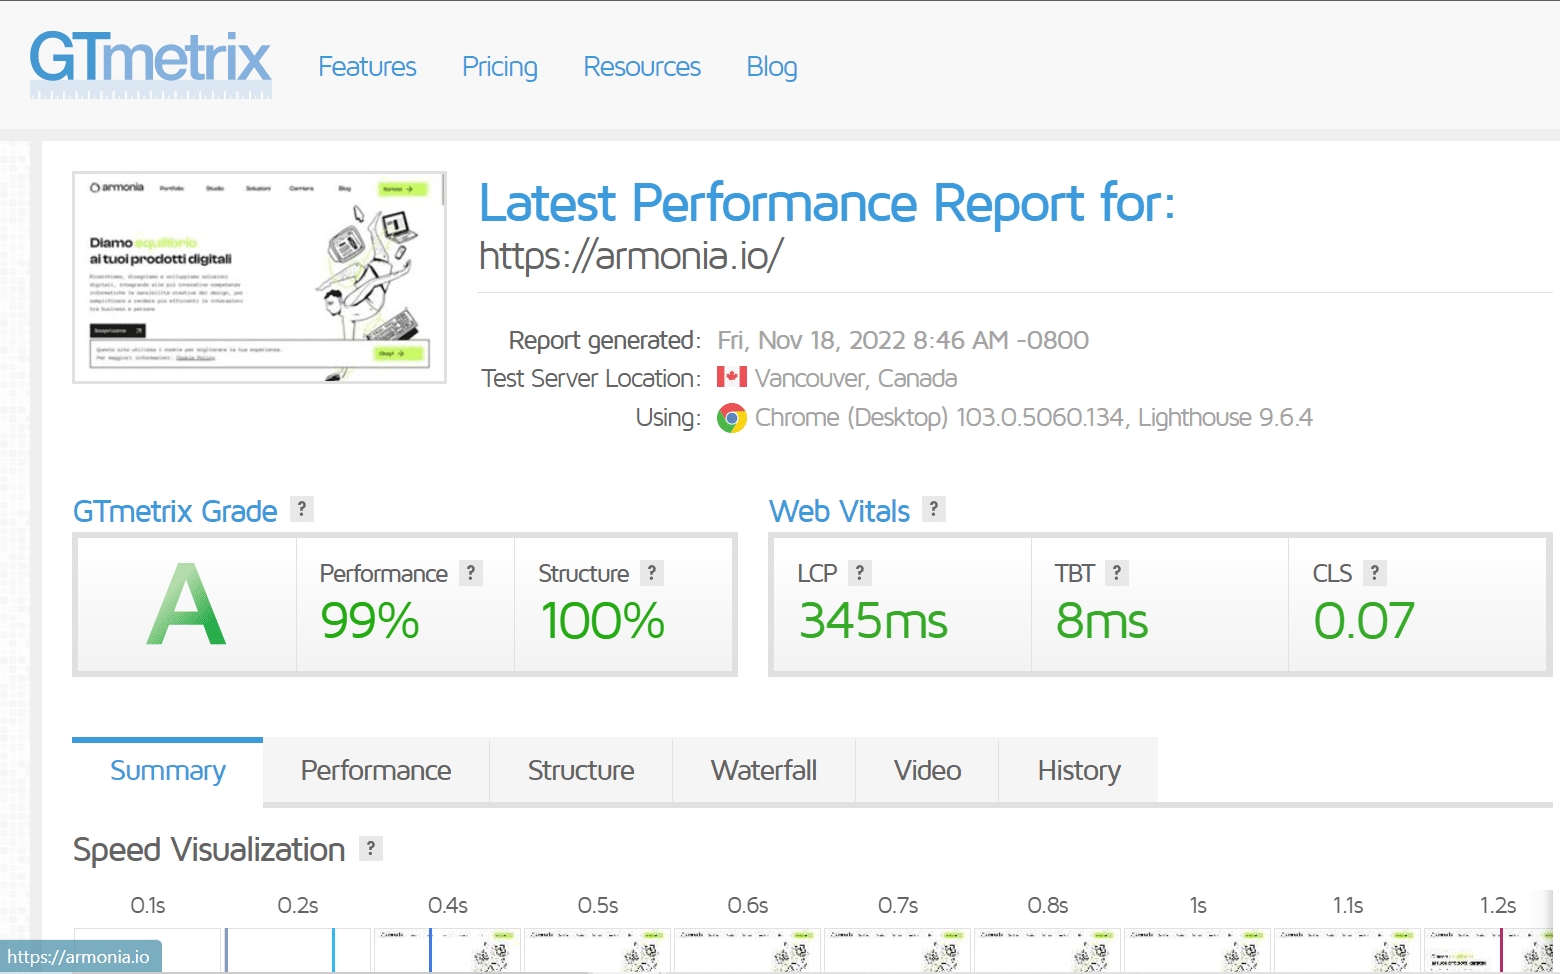Click the 8ms TBT value
Viewport: 1560px width, 974px height.
[1102, 620]
